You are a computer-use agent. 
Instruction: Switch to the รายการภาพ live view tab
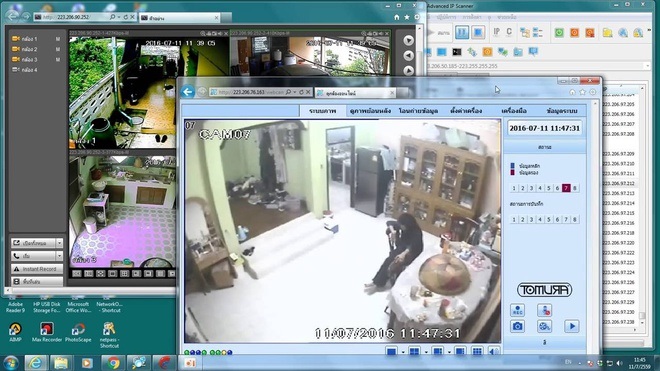pyautogui.click(x=322, y=111)
